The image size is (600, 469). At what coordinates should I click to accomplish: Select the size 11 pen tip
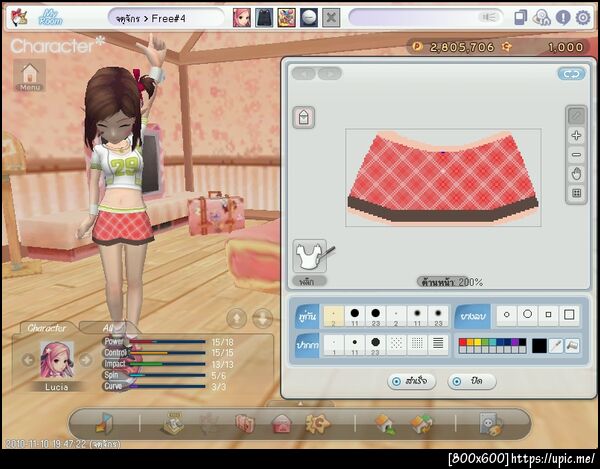pyautogui.click(x=355, y=345)
